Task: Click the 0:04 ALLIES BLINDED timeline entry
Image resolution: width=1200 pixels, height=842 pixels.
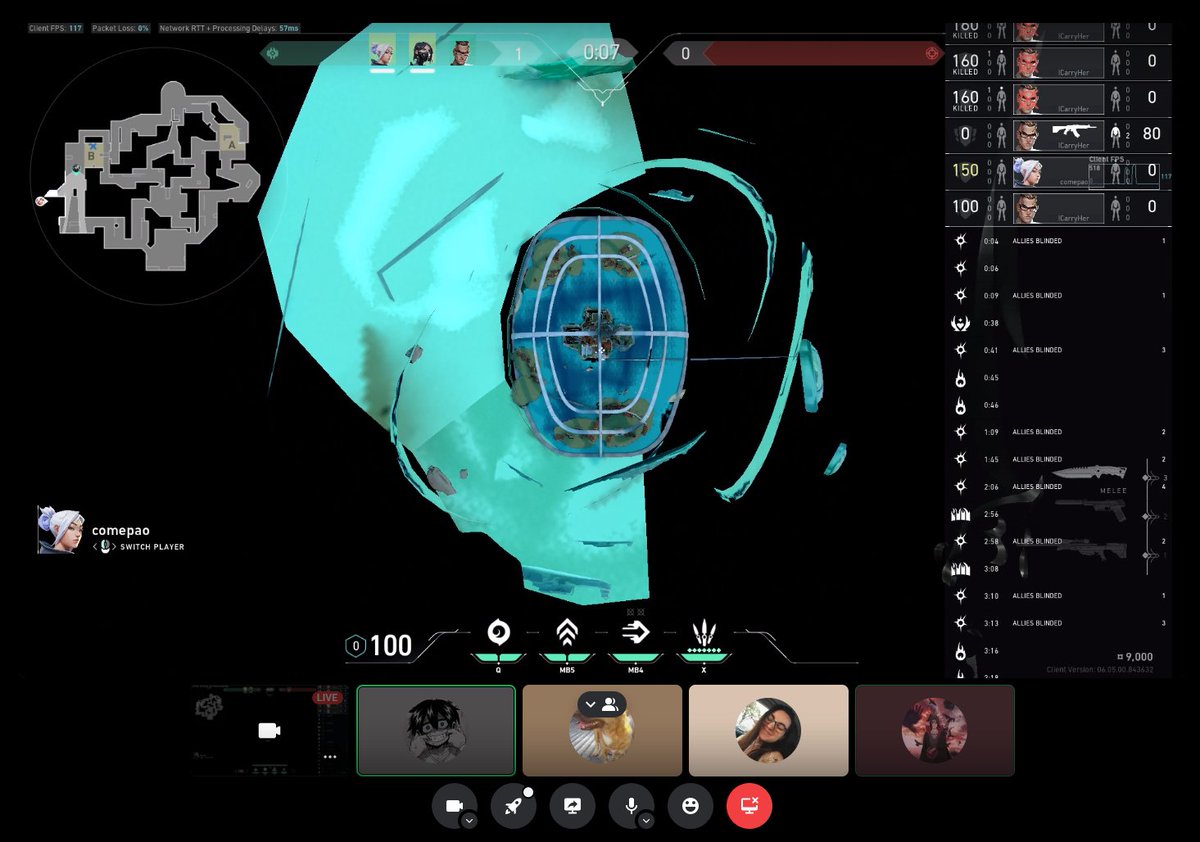Action: pyautogui.click(x=1058, y=241)
